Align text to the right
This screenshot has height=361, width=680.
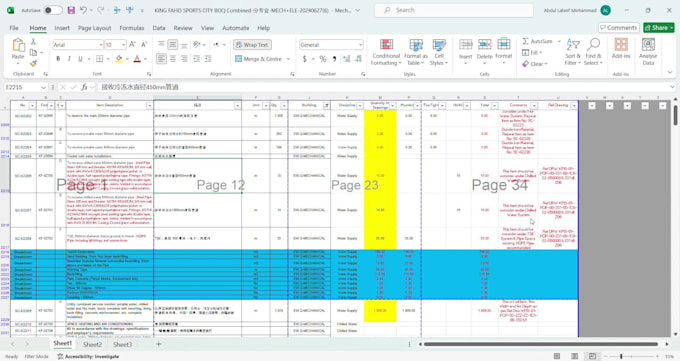click(x=184, y=59)
